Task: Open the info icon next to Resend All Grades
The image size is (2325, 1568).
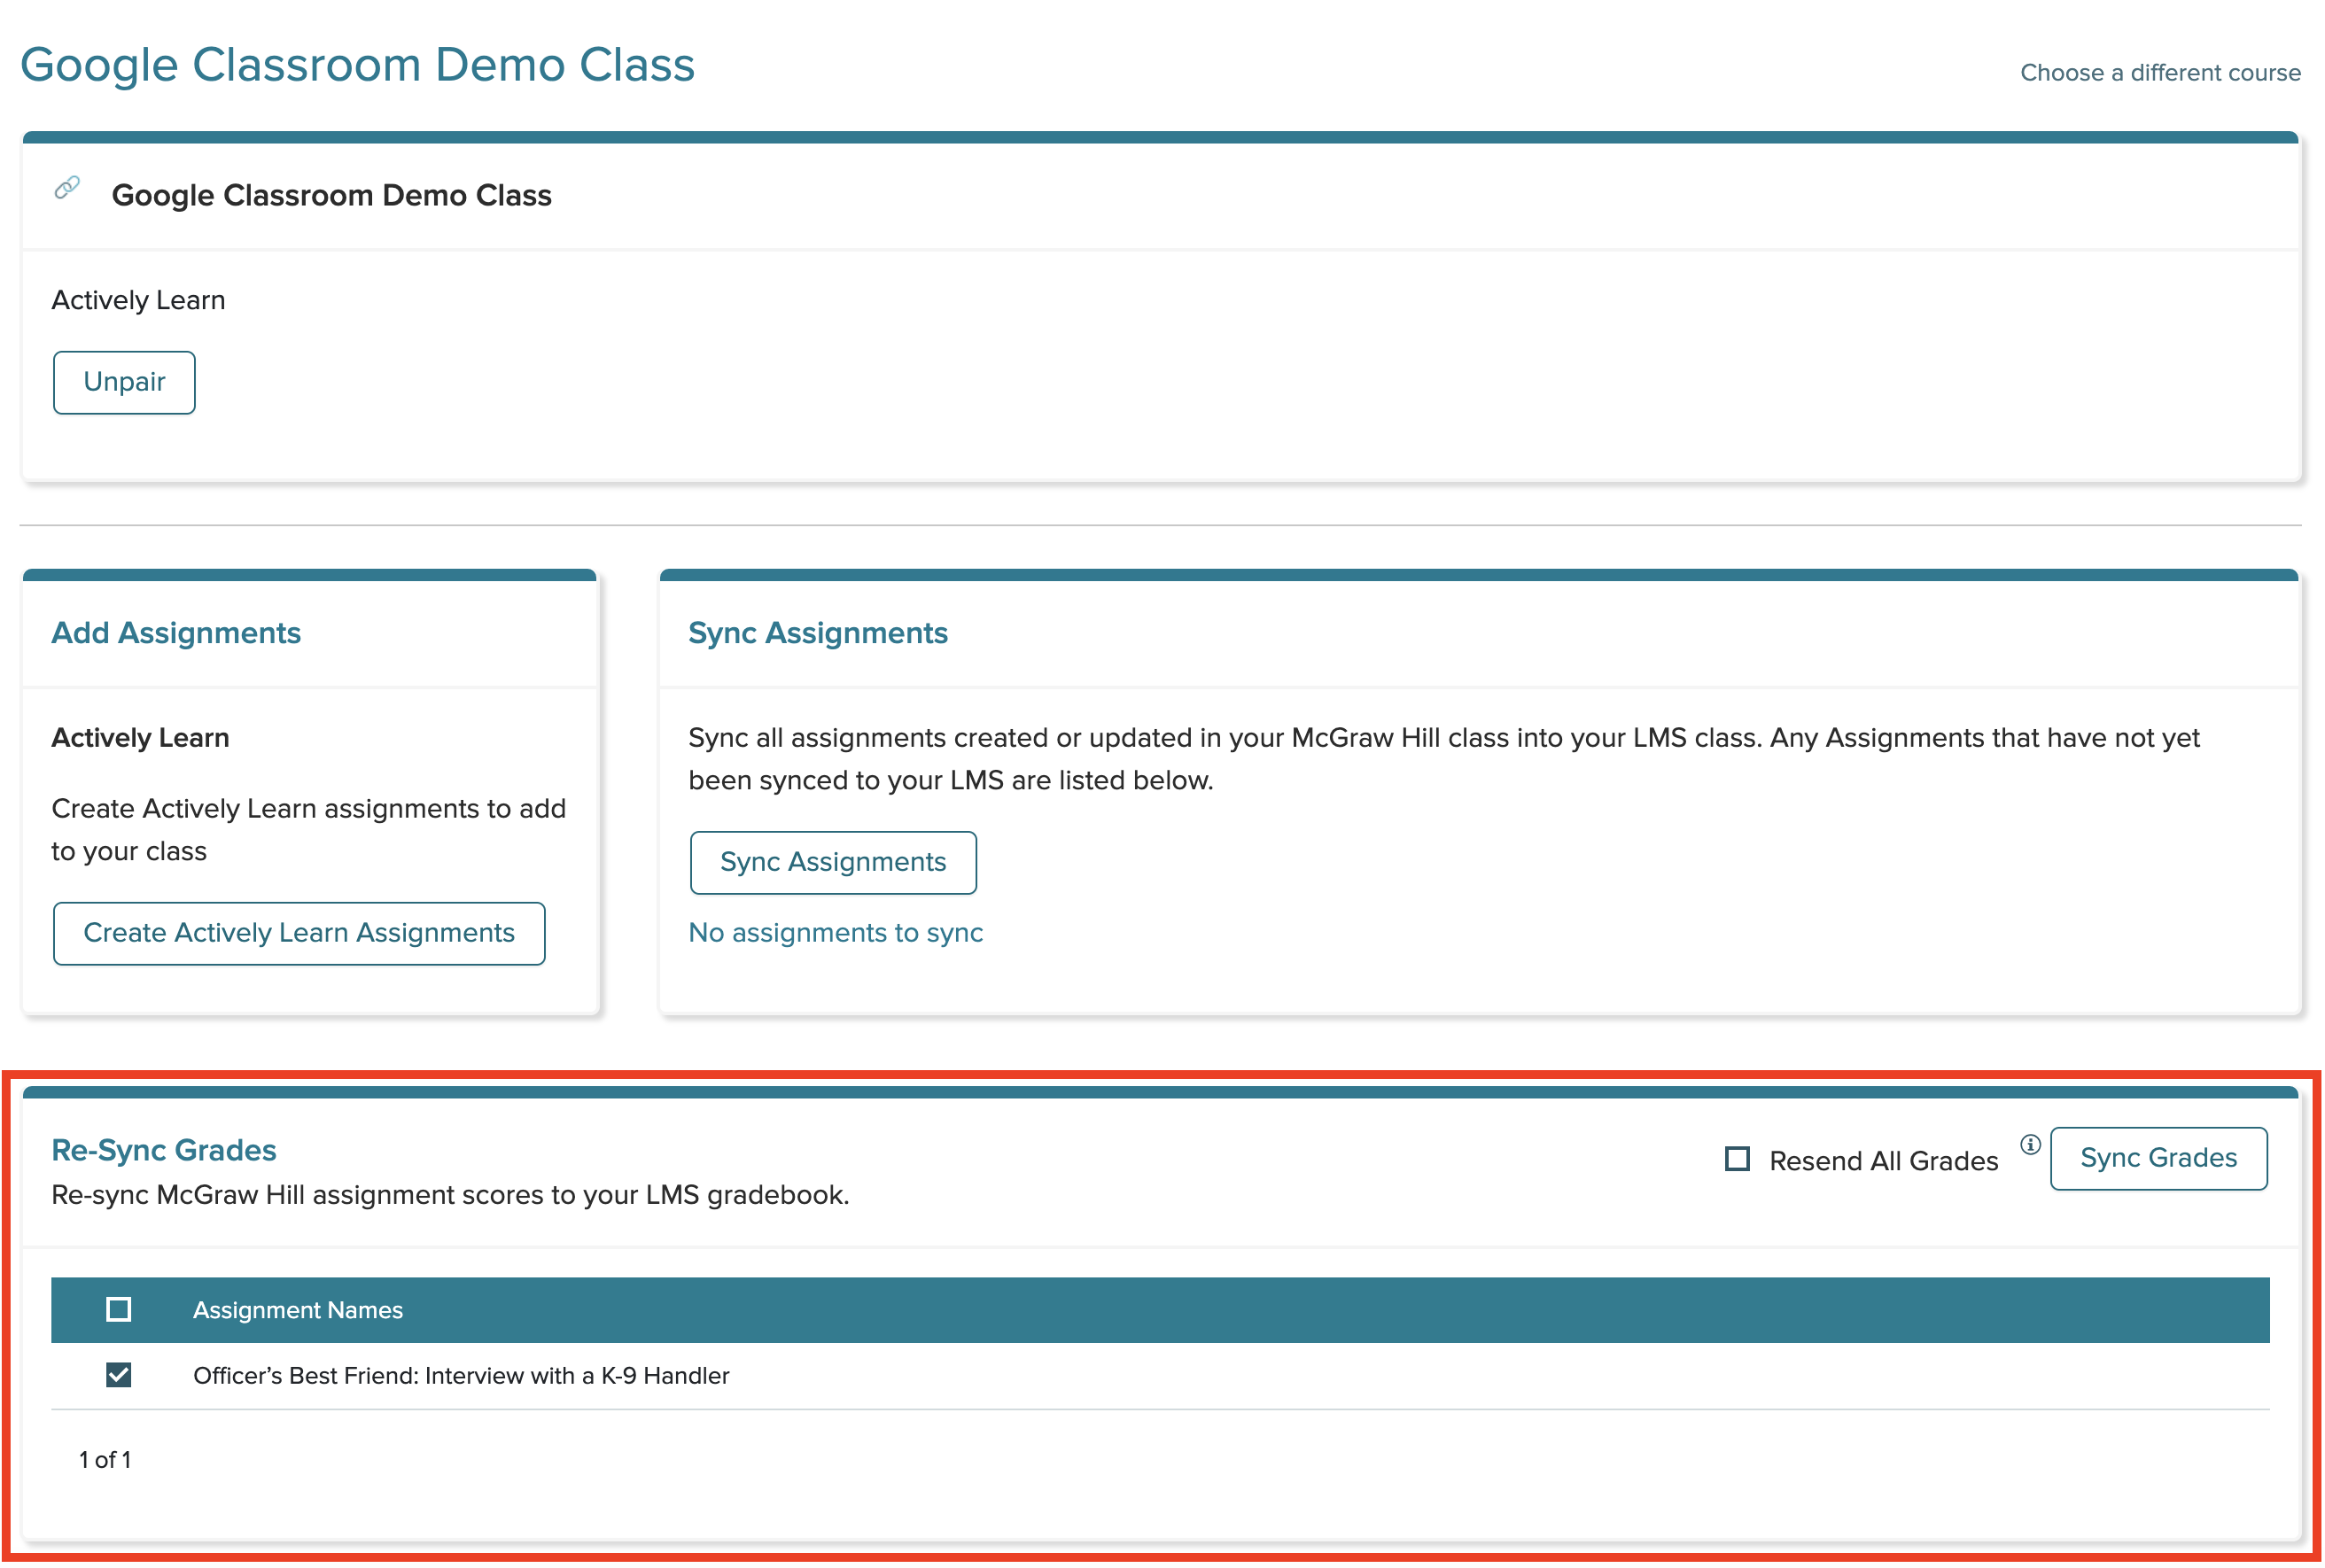Action: click(2029, 1145)
